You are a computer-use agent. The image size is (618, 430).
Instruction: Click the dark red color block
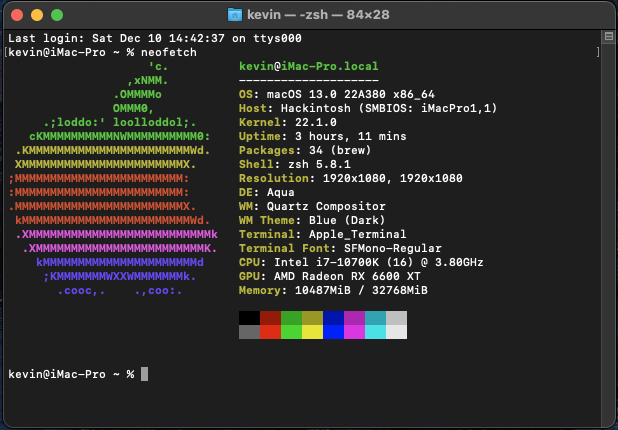point(270,318)
